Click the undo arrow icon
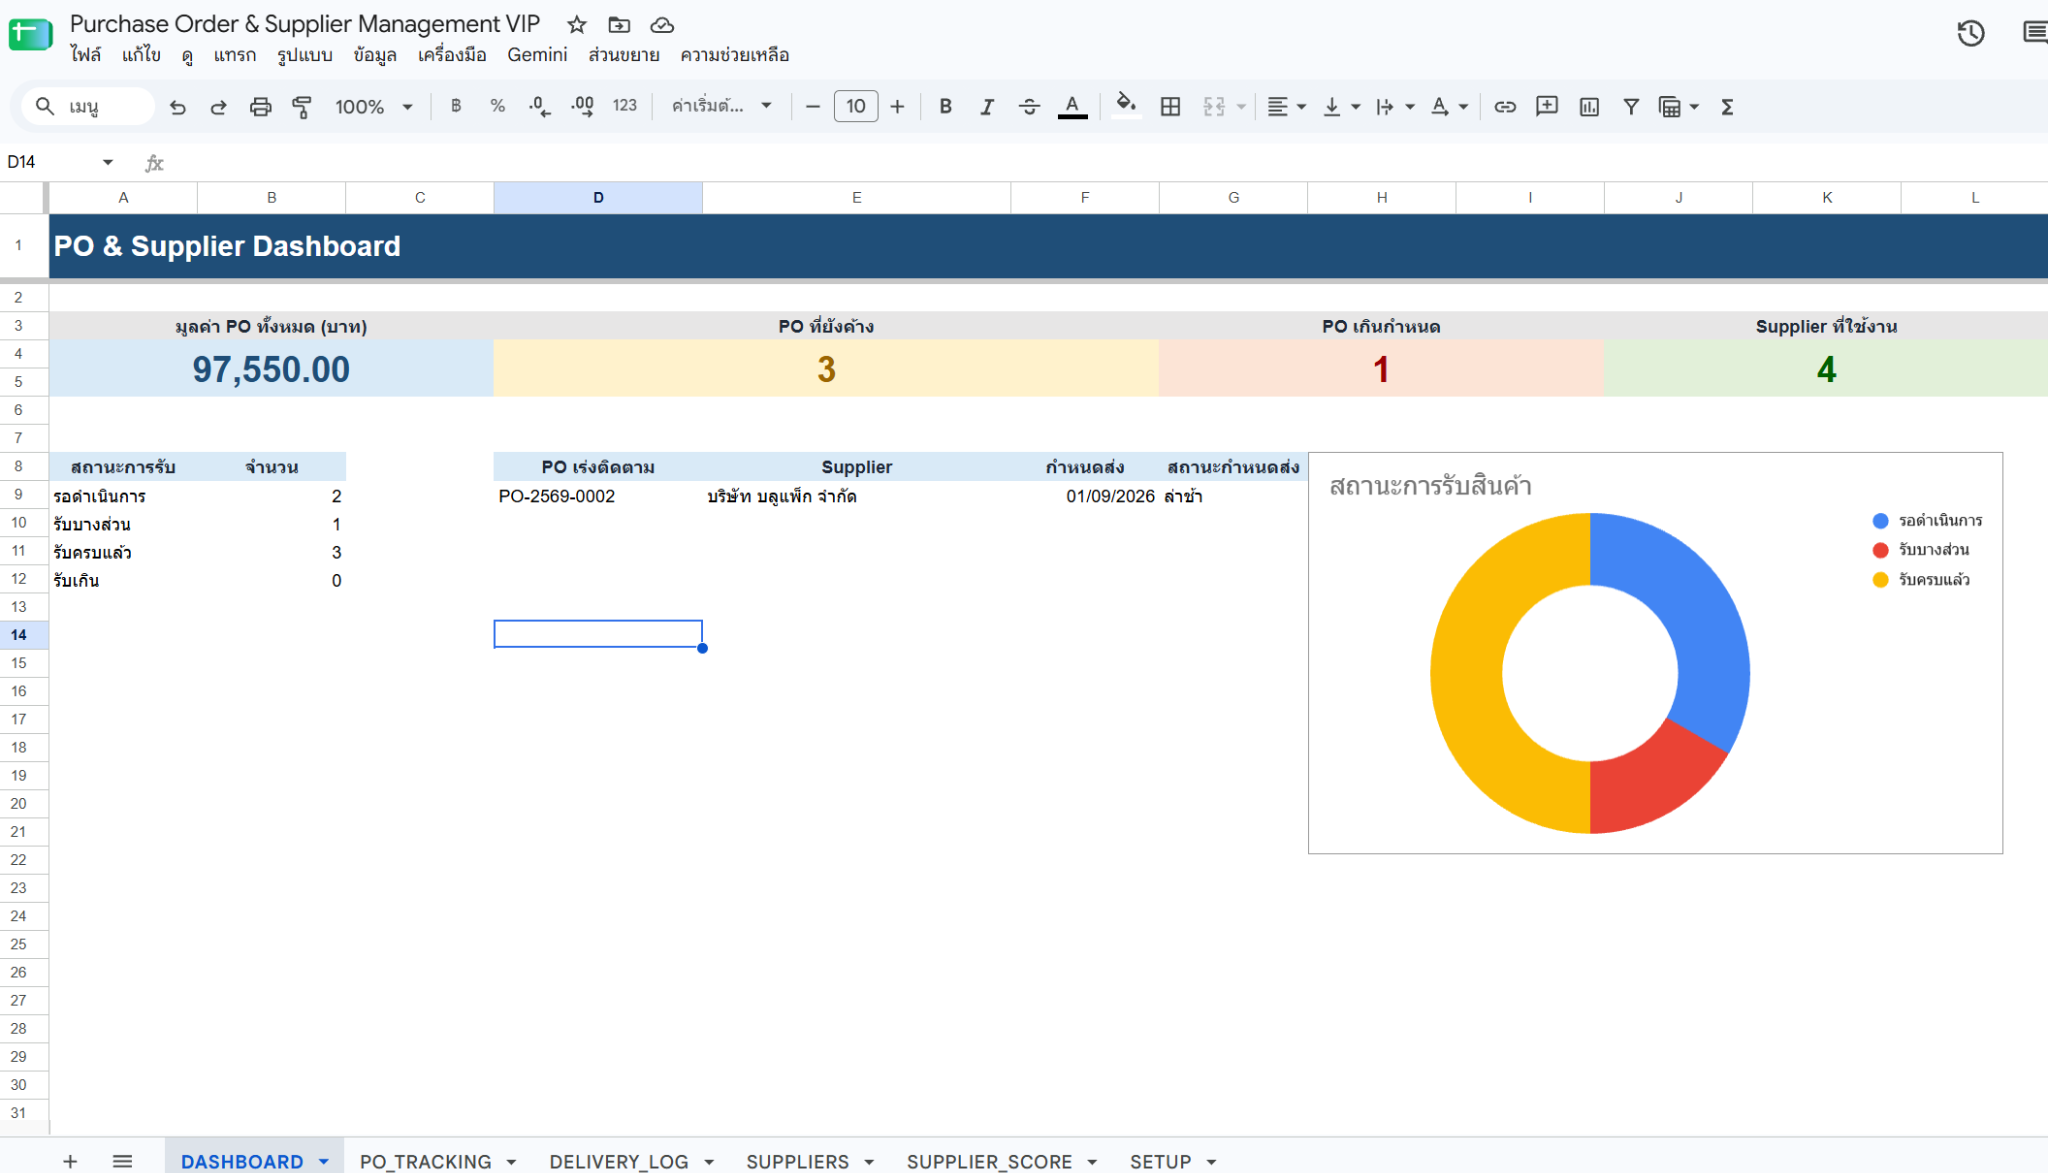Screen dimensions: 2048x1173 point(178,107)
